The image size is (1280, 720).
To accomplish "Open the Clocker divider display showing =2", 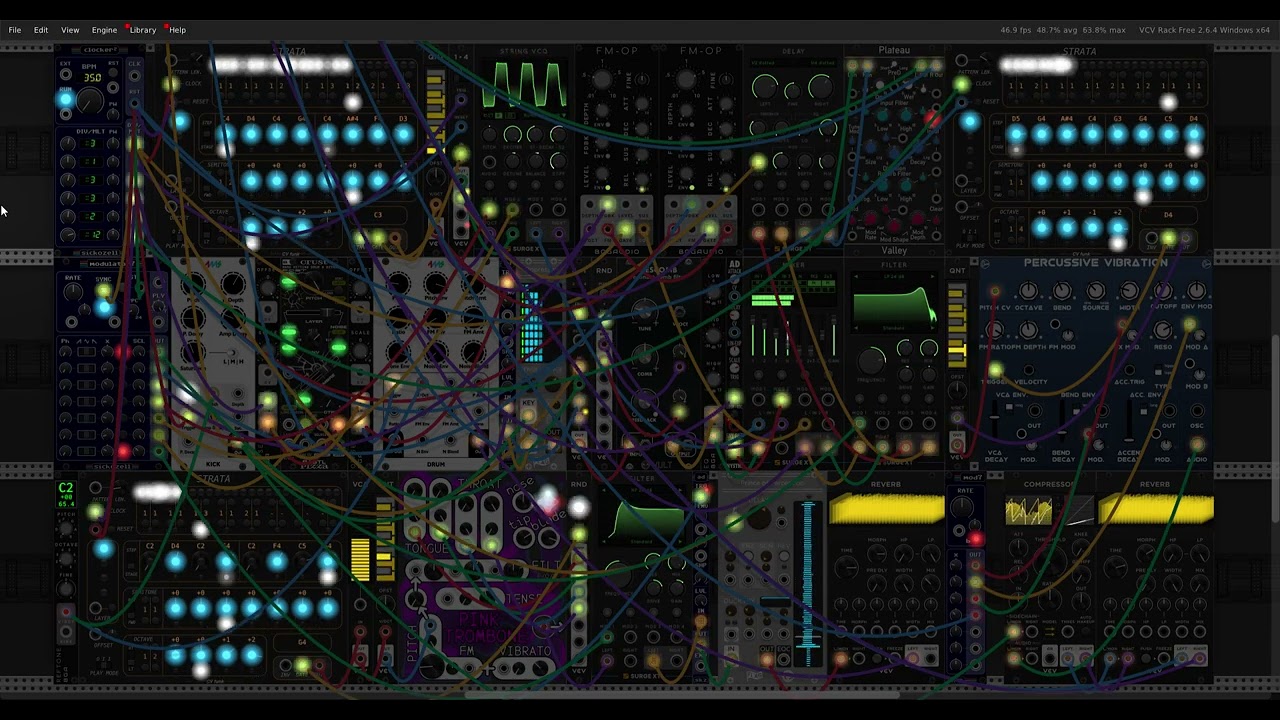I will click(91, 217).
